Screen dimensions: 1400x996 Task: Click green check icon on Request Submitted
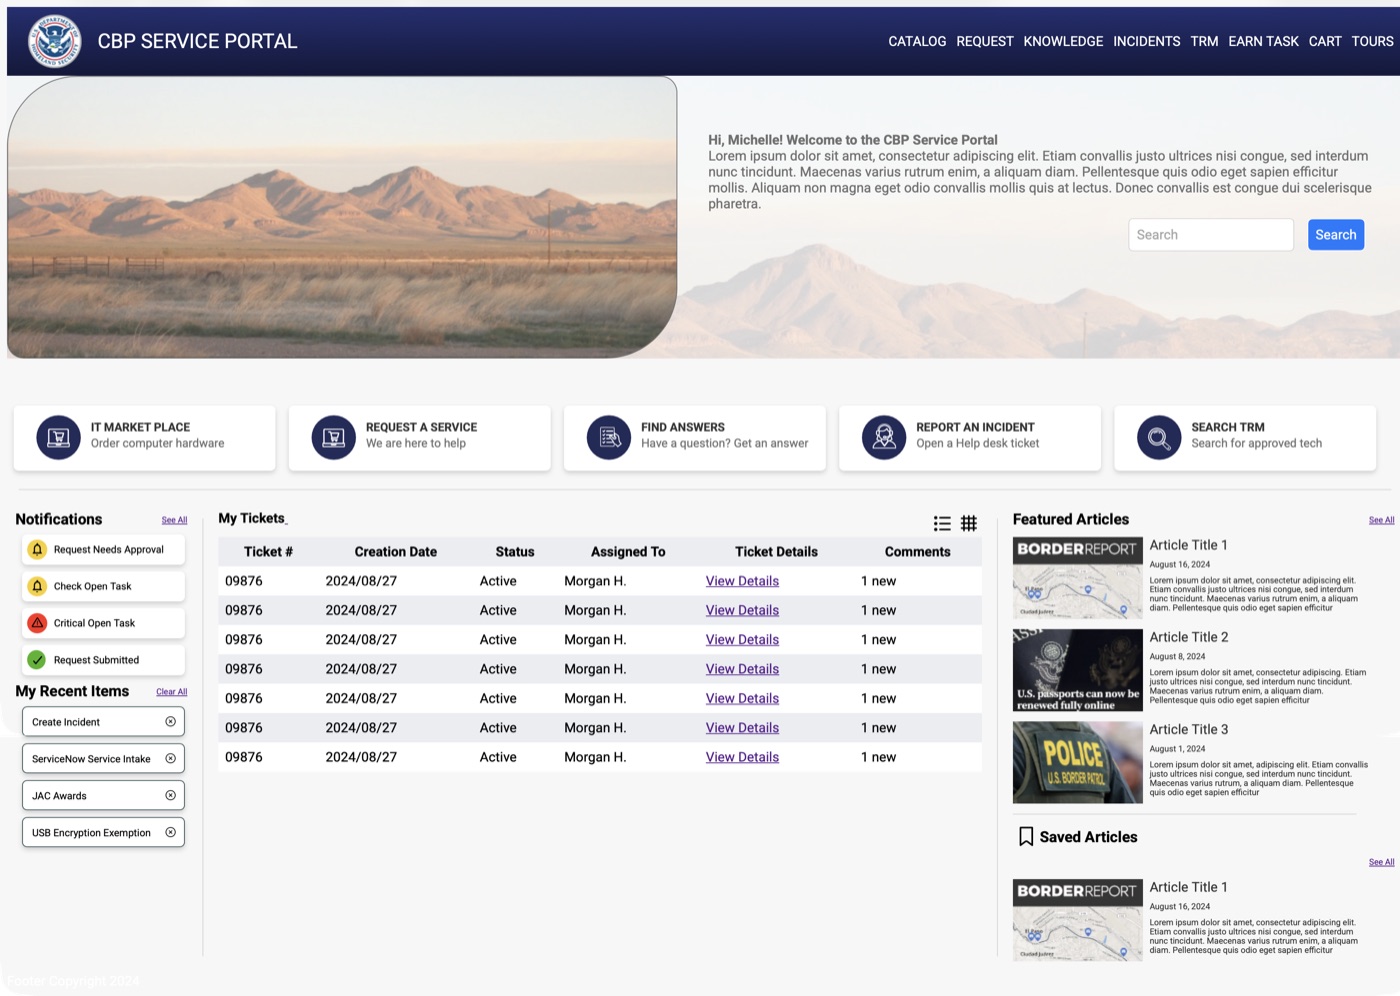(37, 660)
